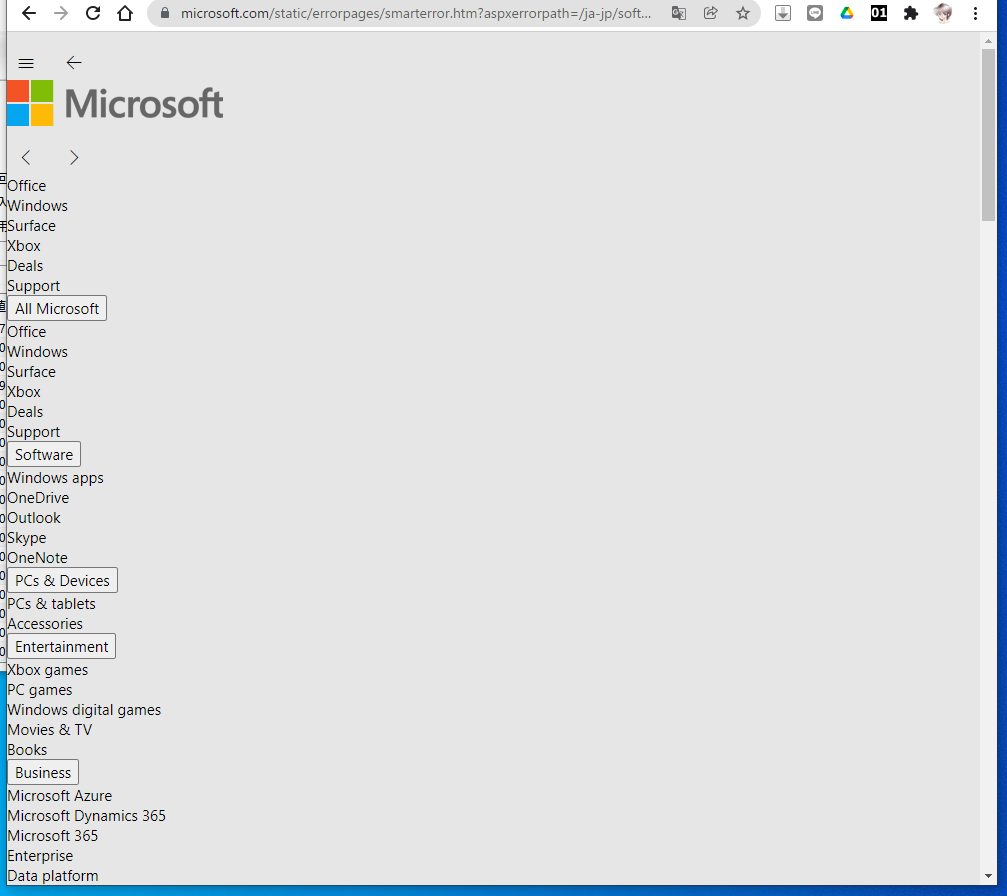The height and width of the screenshot is (896, 1007).
Task: Open the Support link under All Microsoft
Action: [33, 432]
